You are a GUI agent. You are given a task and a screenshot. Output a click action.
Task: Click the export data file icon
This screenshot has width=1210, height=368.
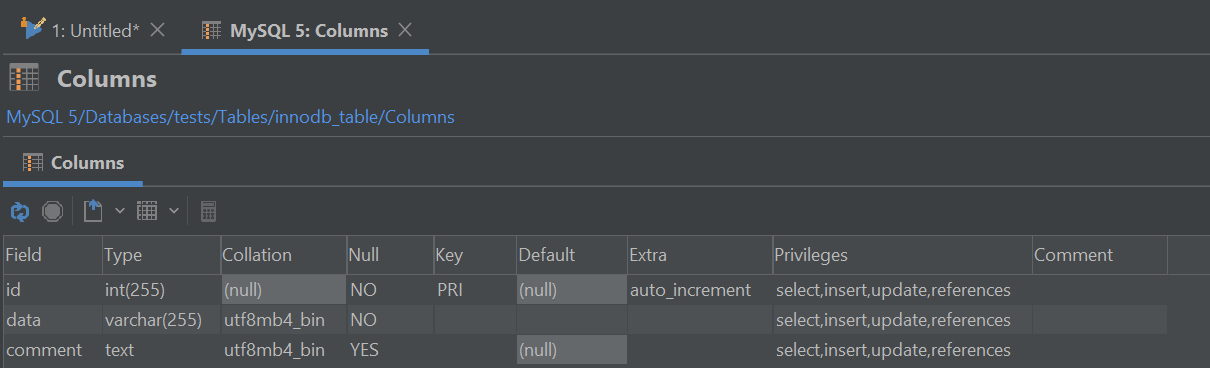point(93,211)
